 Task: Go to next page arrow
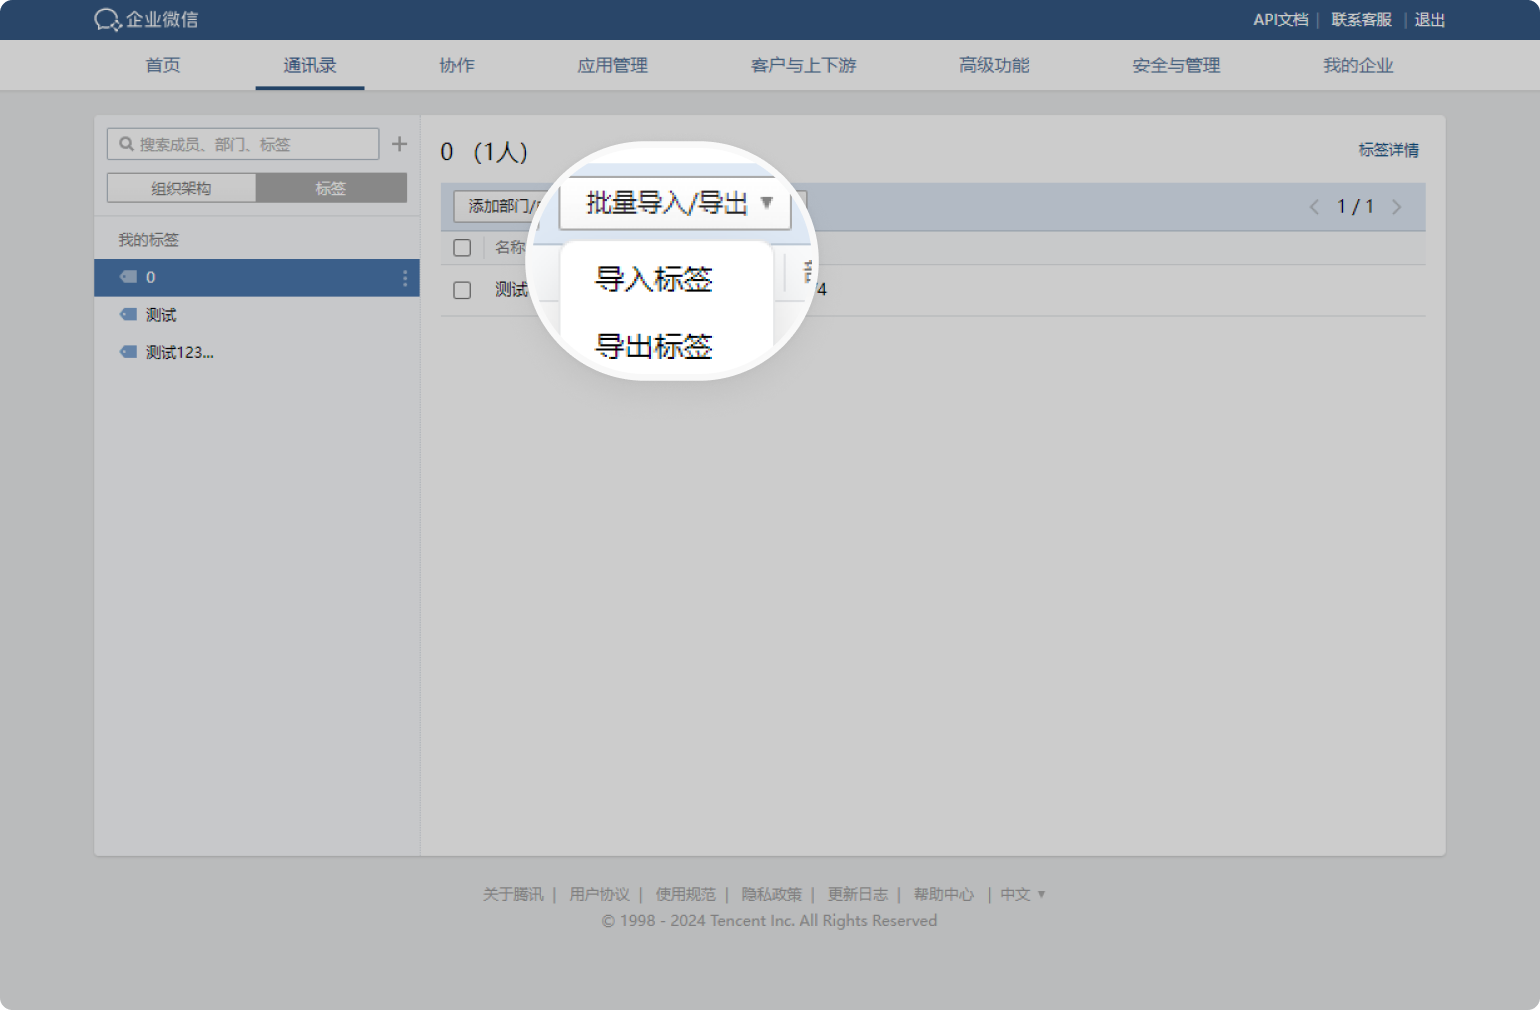(x=1397, y=207)
